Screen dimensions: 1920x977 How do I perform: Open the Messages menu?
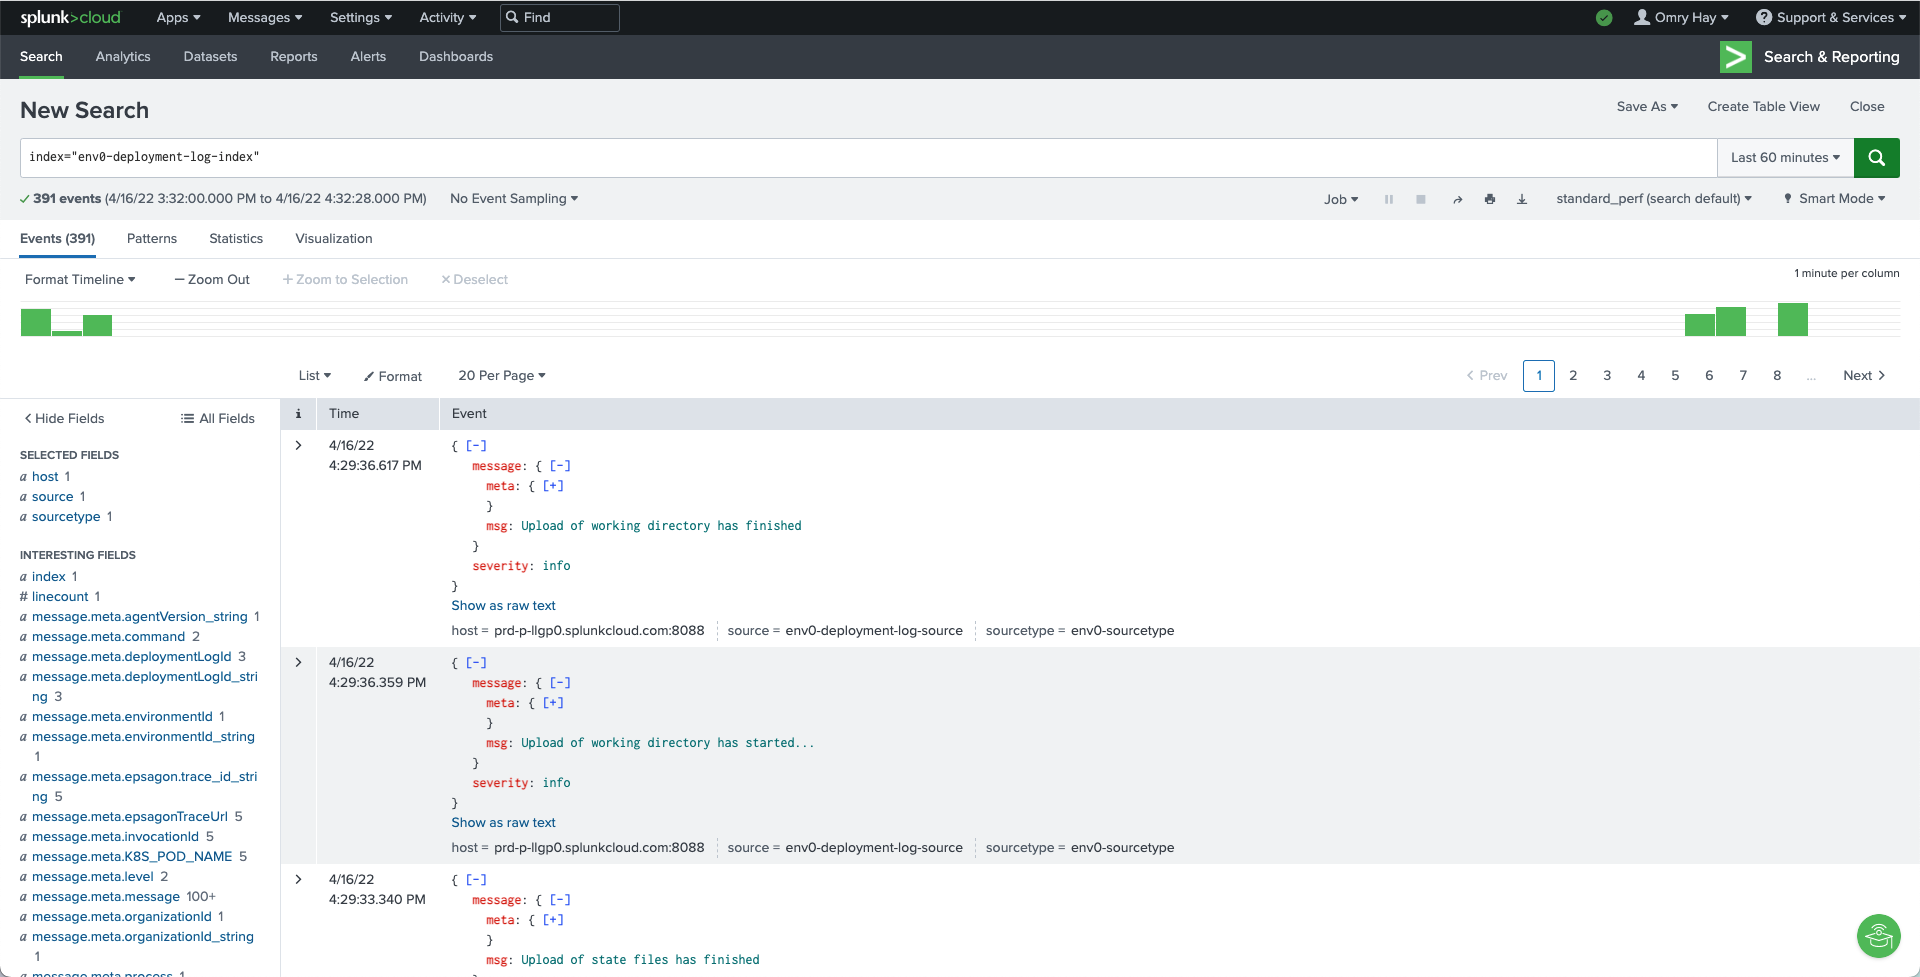264,17
